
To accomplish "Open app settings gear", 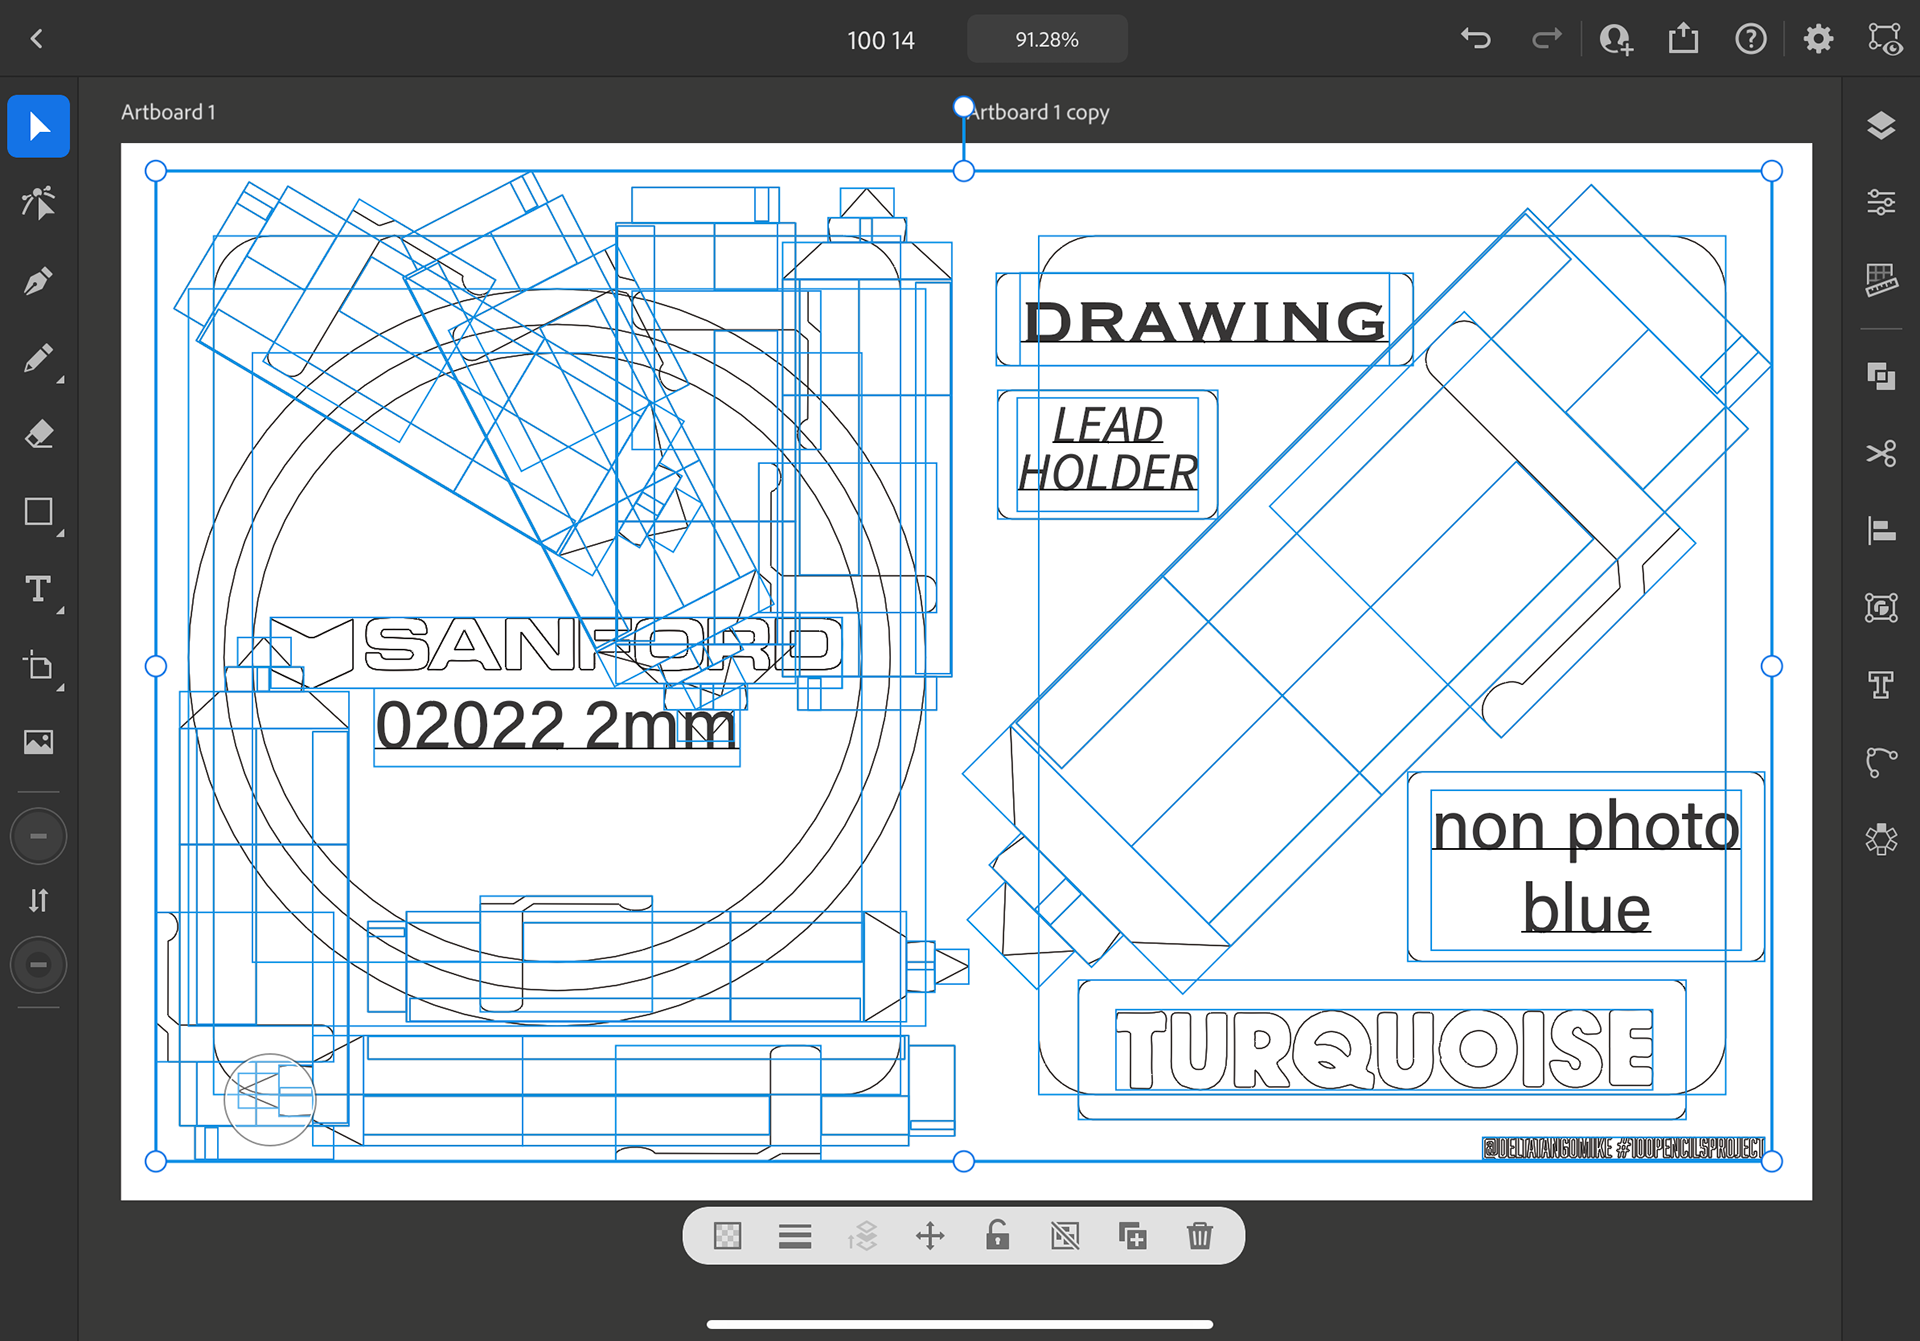I will 1818,39.
